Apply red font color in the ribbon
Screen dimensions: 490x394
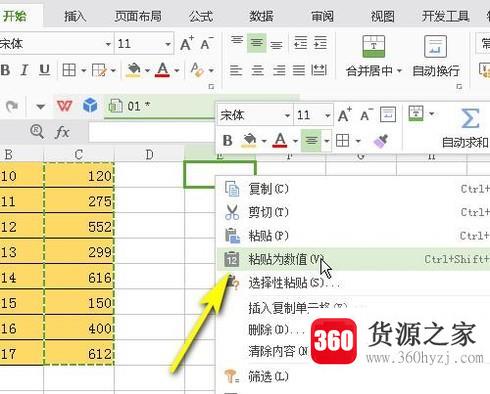tap(163, 70)
